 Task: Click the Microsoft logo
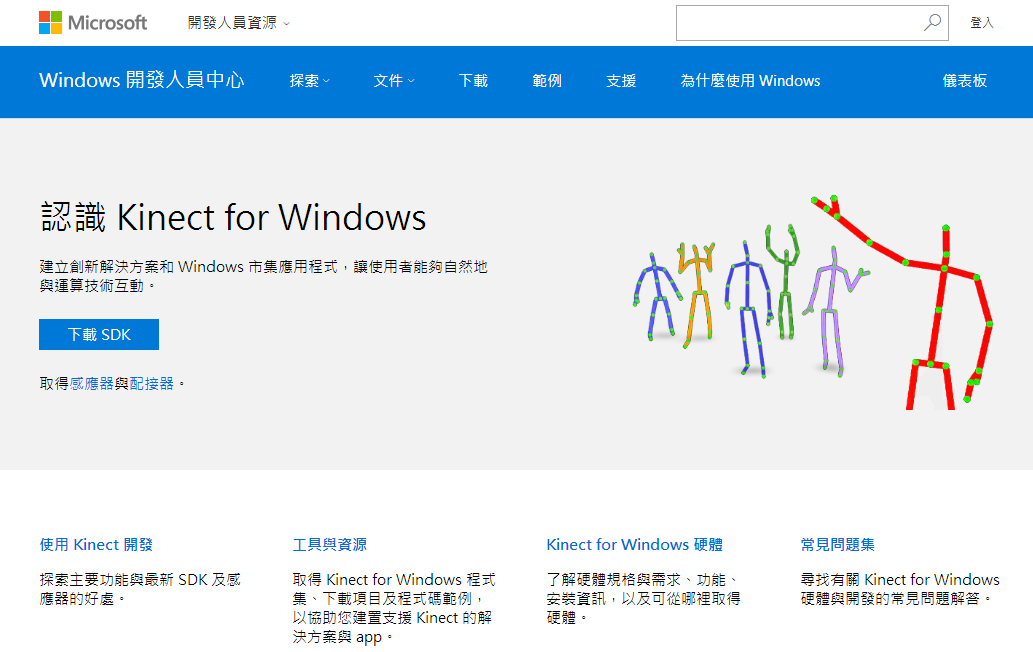pos(93,23)
